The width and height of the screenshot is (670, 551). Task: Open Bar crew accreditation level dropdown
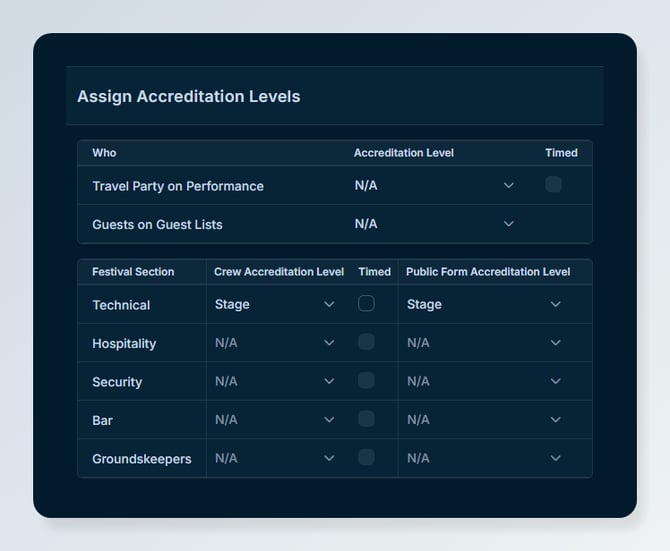pyautogui.click(x=275, y=419)
